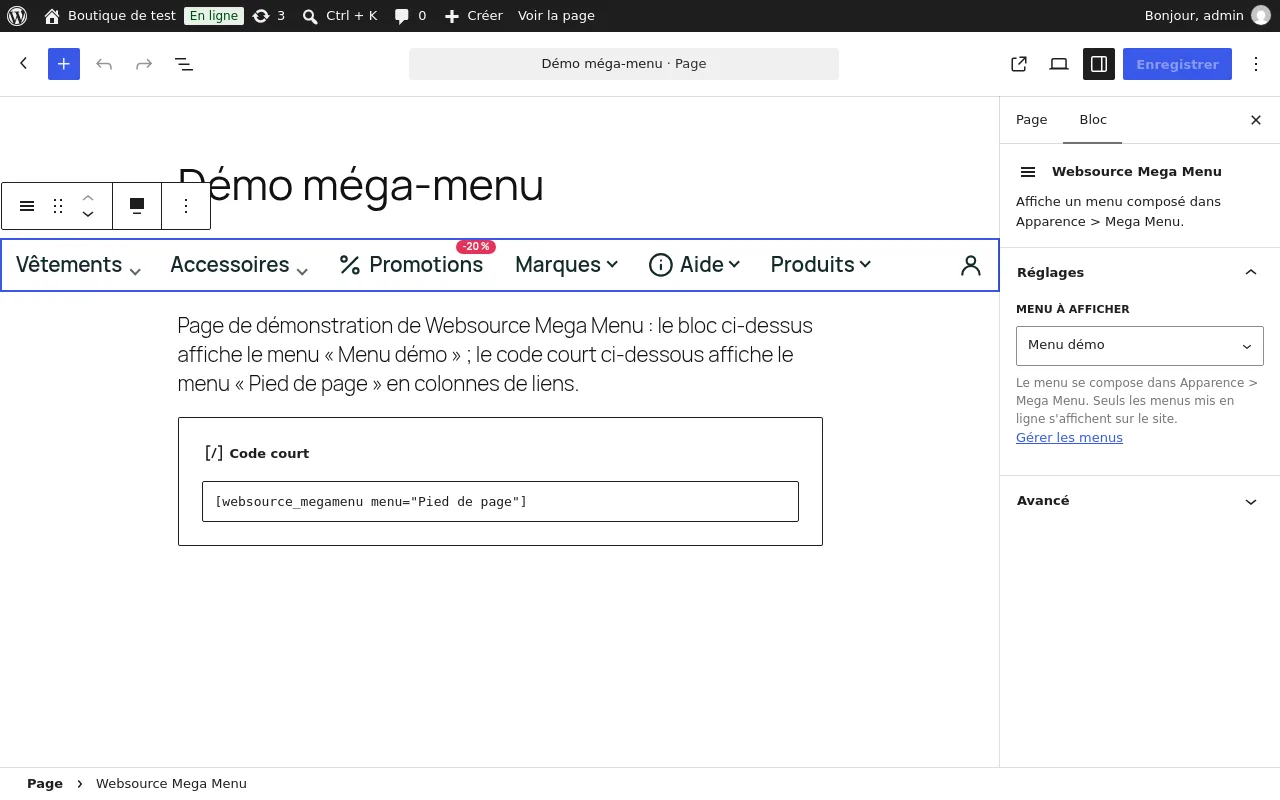Click the block drag handle
This screenshot has height=800, width=1280.
(x=58, y=206)
